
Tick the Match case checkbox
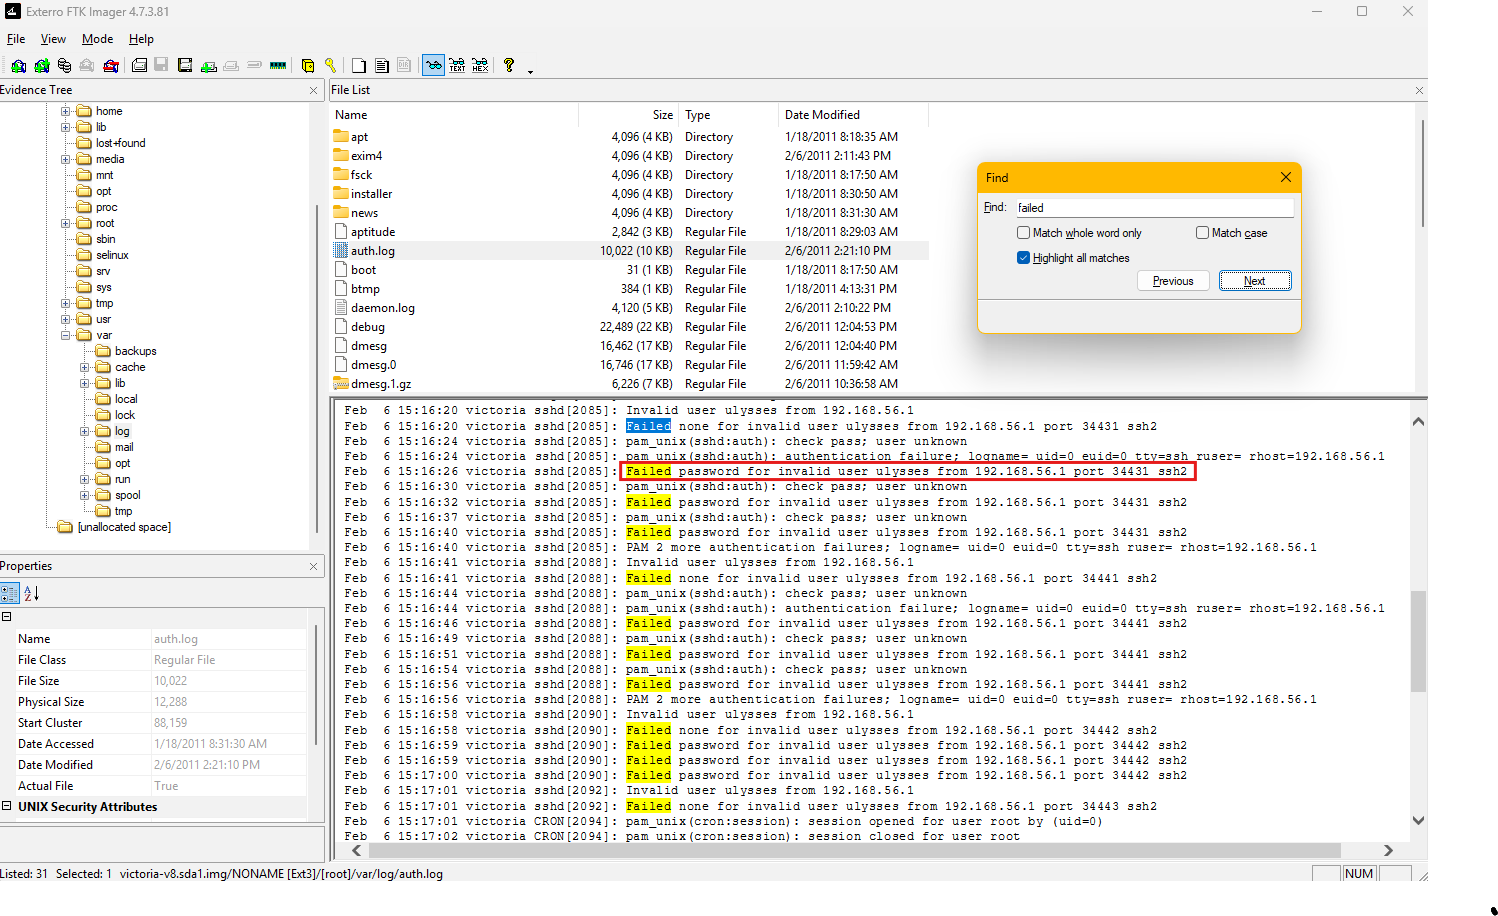(1202, 233)
